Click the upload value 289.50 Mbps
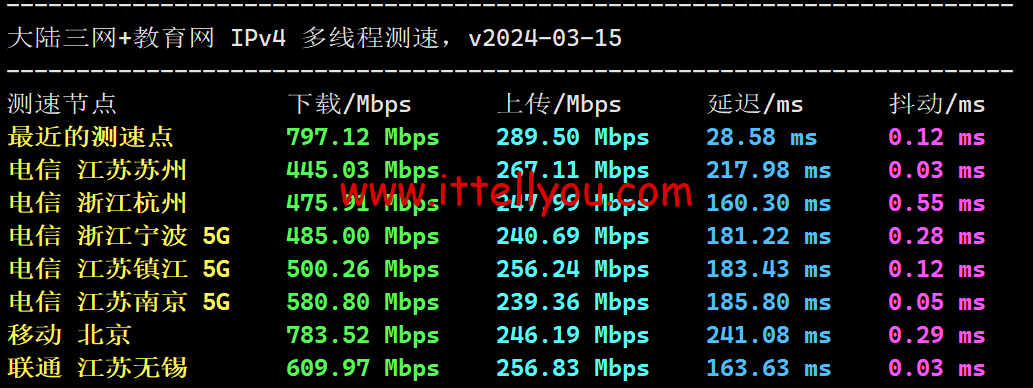Viewport: 1033px width, 388px height. [x=572, y=137]
